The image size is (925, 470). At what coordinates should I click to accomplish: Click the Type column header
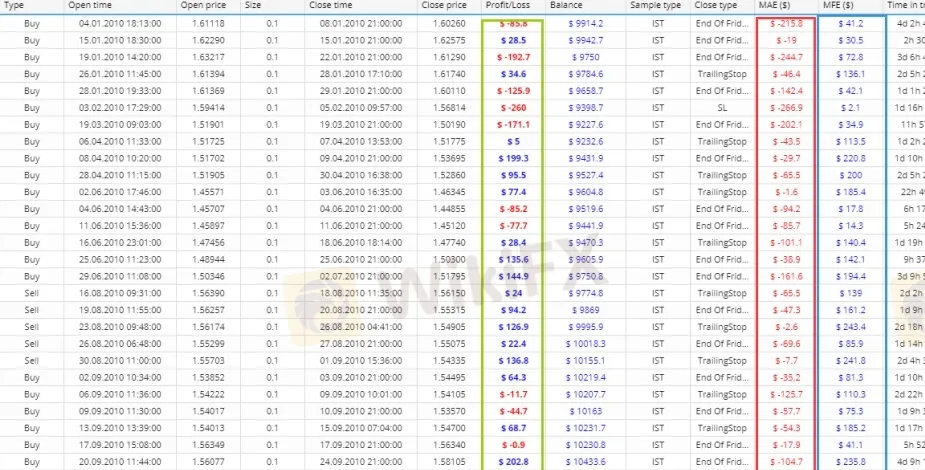(14, 5)
